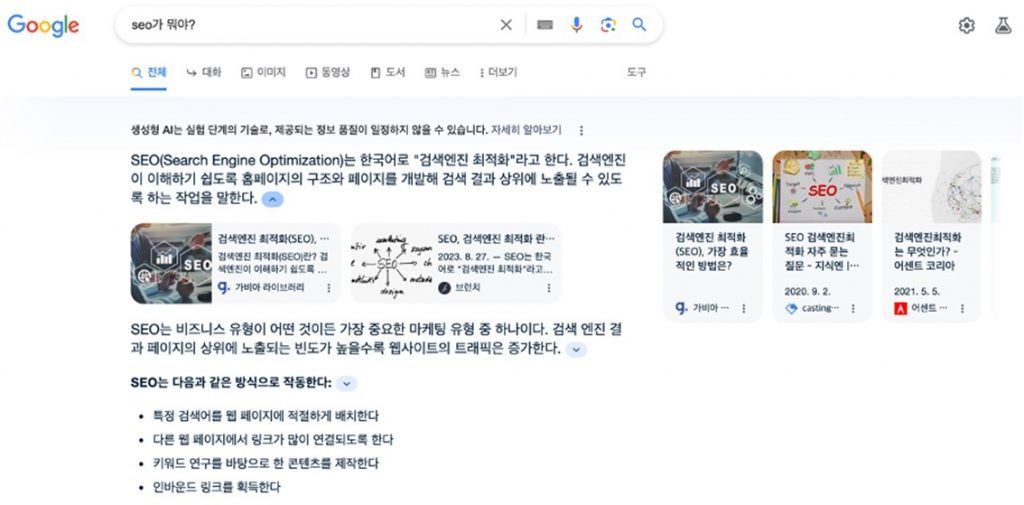Click the 자세히 알아보기 link
This screenshot has width=1024, height=505.
pos(526,130)
